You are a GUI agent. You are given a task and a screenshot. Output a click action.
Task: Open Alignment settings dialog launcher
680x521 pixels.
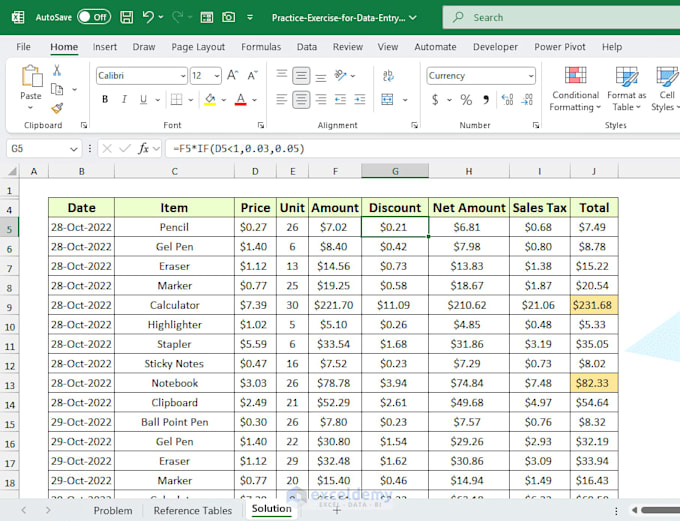(x=414, y=125)
